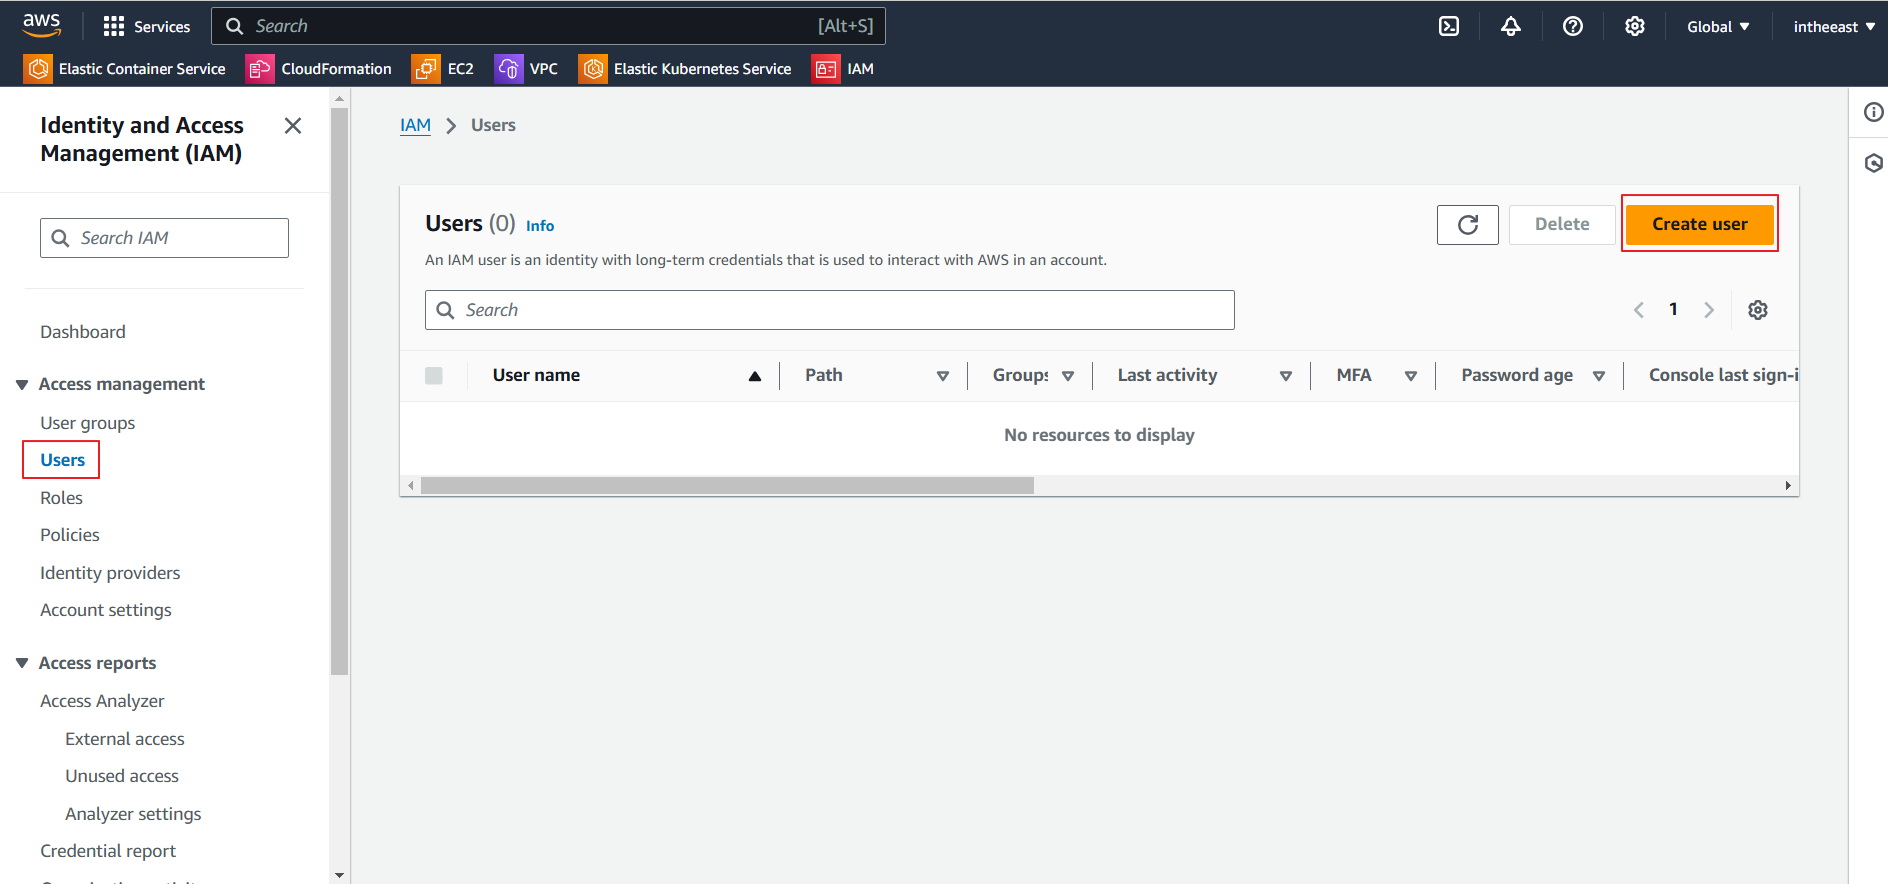Go to previous page of users

pos(1639,310)
